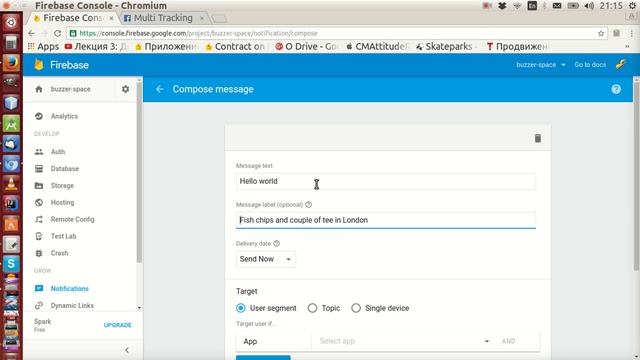Click the Message label input field
The width and height of the screenshot is (640, 360).
click(x=386, y=220)
